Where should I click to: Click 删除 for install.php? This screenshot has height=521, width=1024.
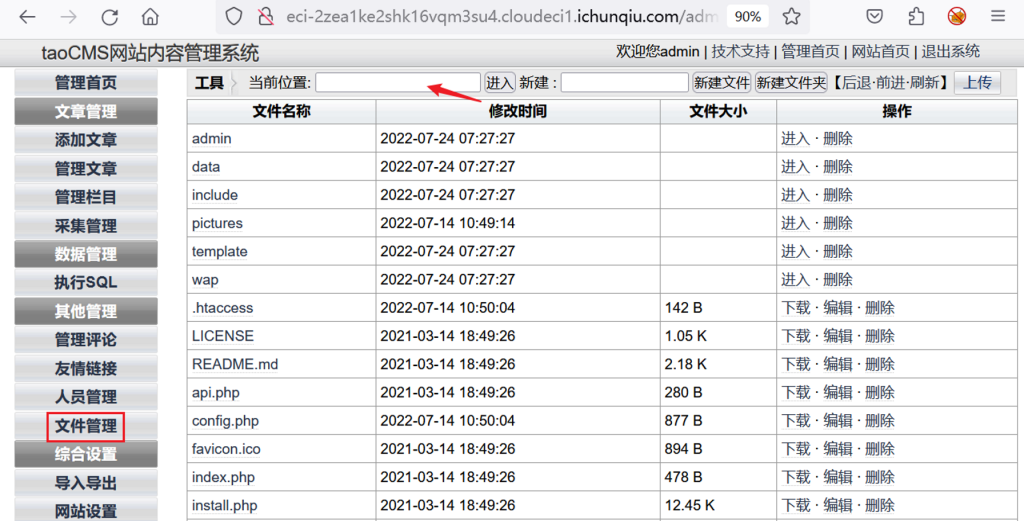[x=880, y=505]
